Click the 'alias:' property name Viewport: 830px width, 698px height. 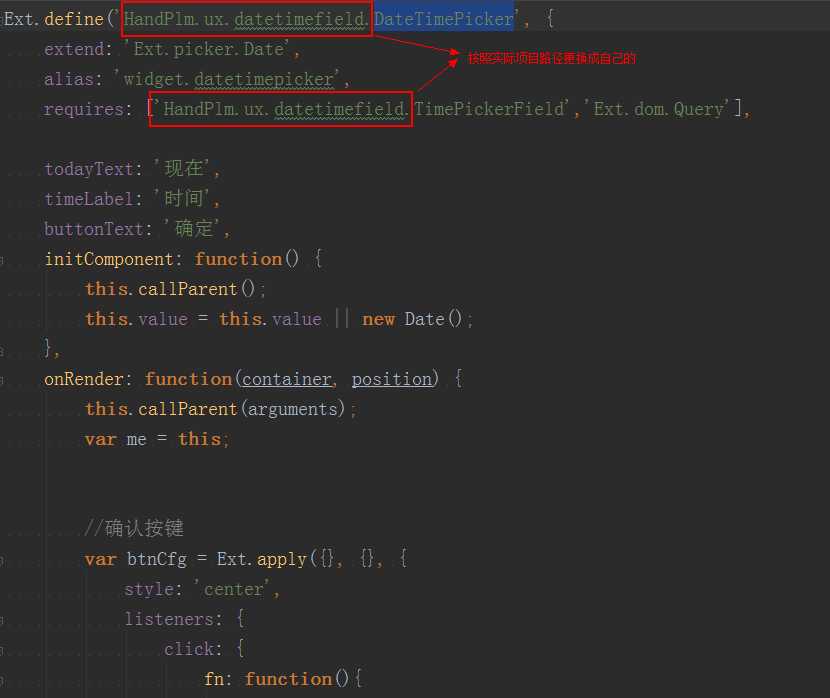73,79
